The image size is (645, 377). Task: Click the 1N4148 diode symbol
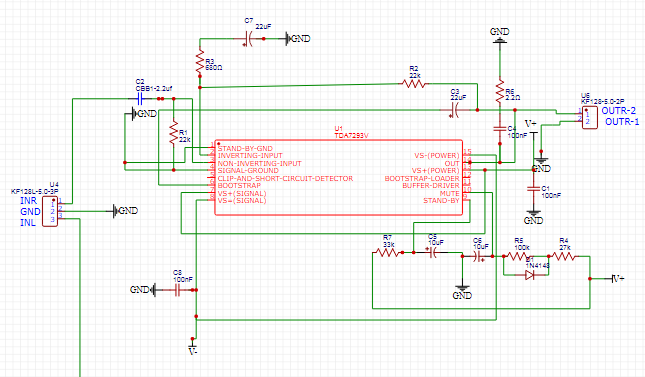click(x=530, y=275)
